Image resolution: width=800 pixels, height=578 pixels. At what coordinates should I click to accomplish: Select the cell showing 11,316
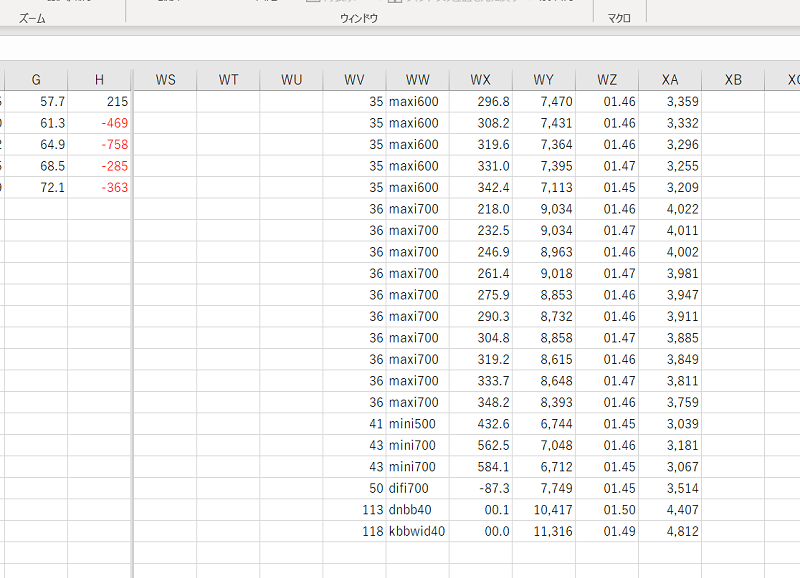coord(544,531)
